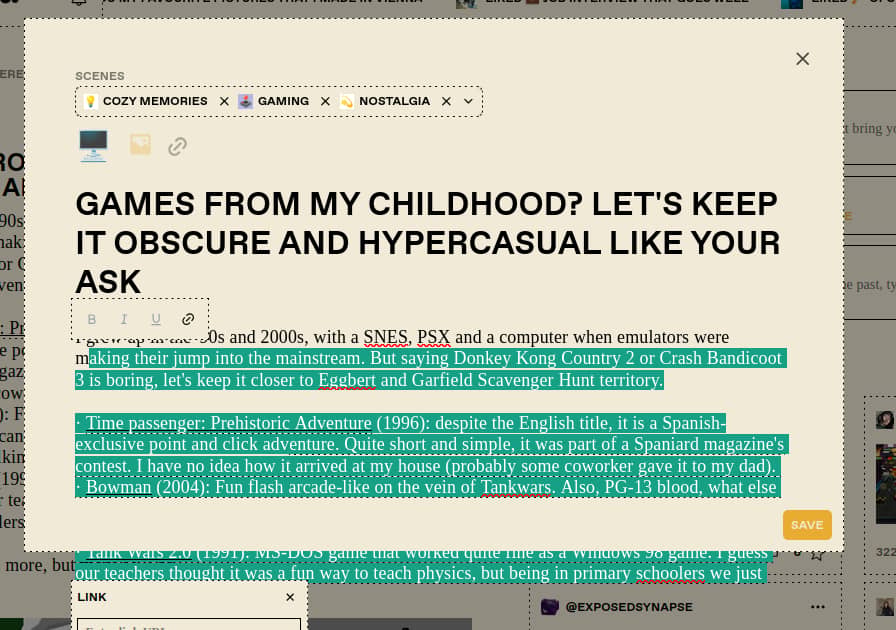Click the post title heading
This screenshot has height=630, width=896.
(x=427, y=242)
